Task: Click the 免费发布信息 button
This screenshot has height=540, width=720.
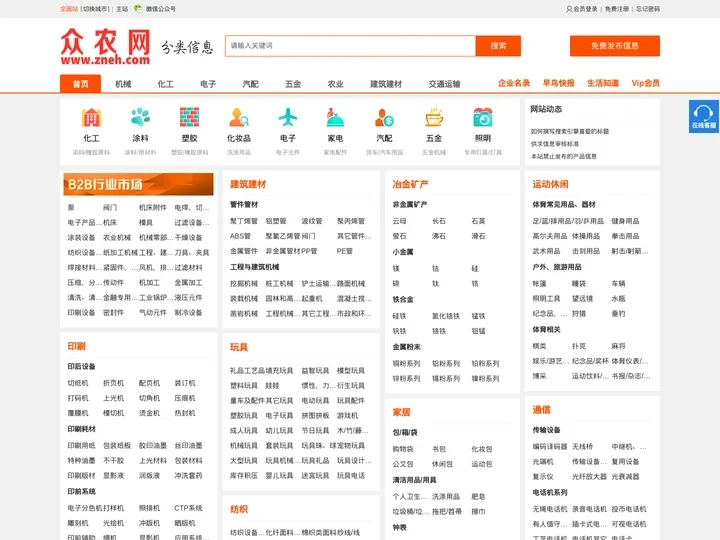Action: coord(614,45)
